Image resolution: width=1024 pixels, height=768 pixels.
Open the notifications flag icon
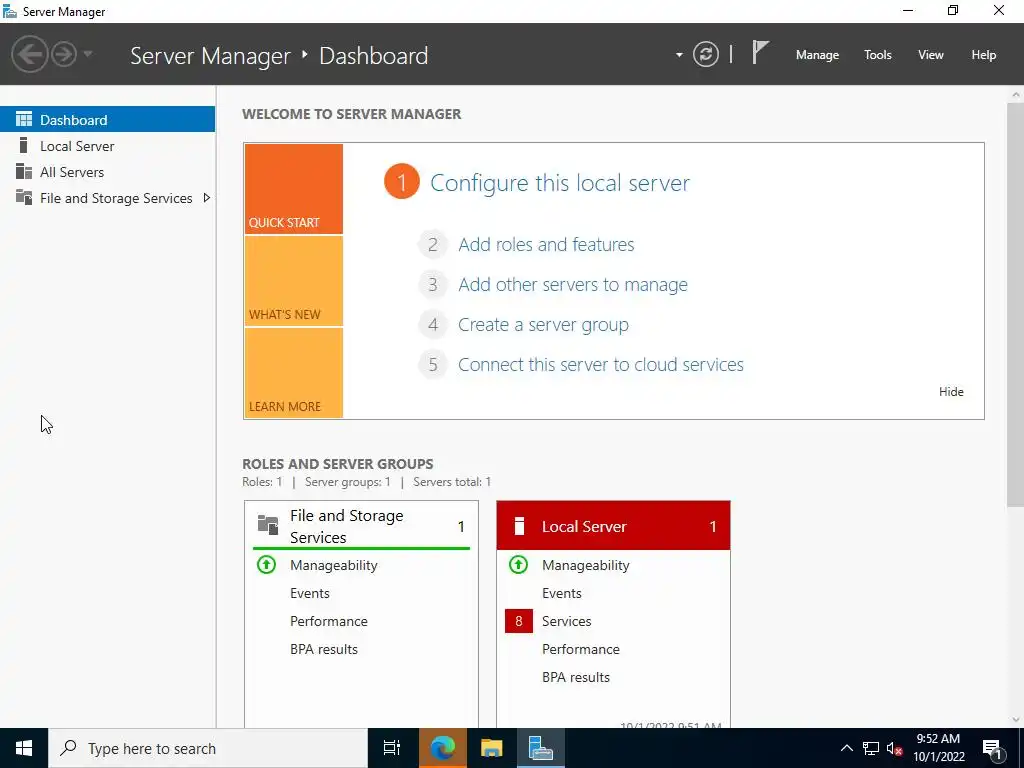point(760,52)
